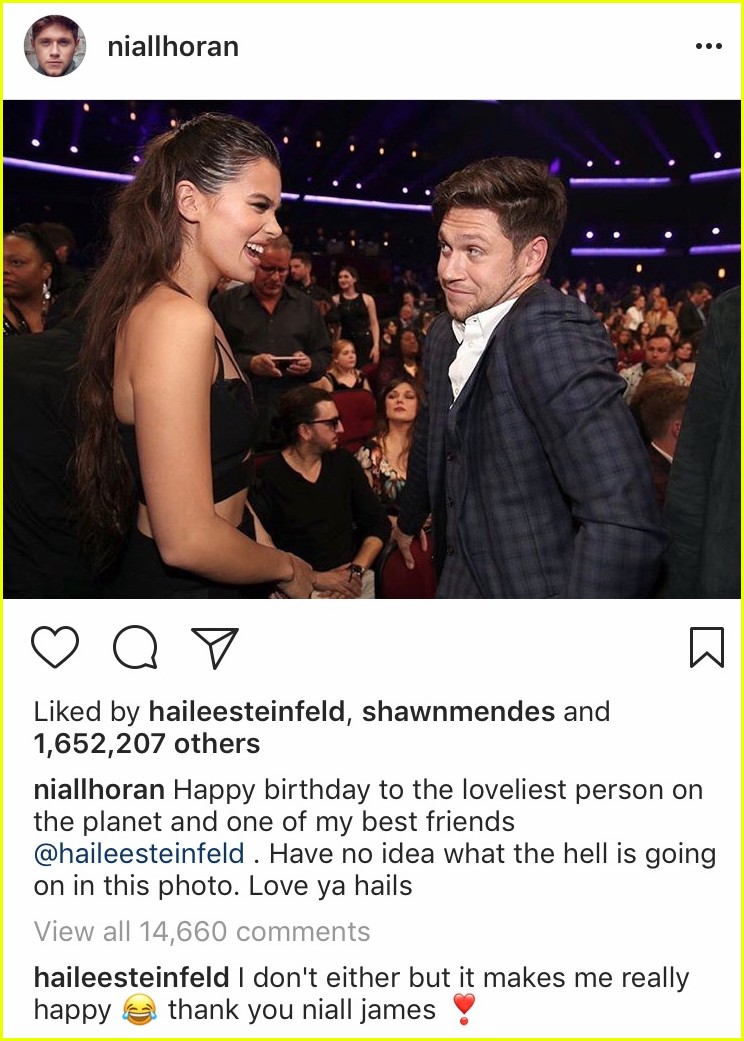Open haileesteinfeld commenter username
Viewport: 744px width, 1041px height.
131,978
